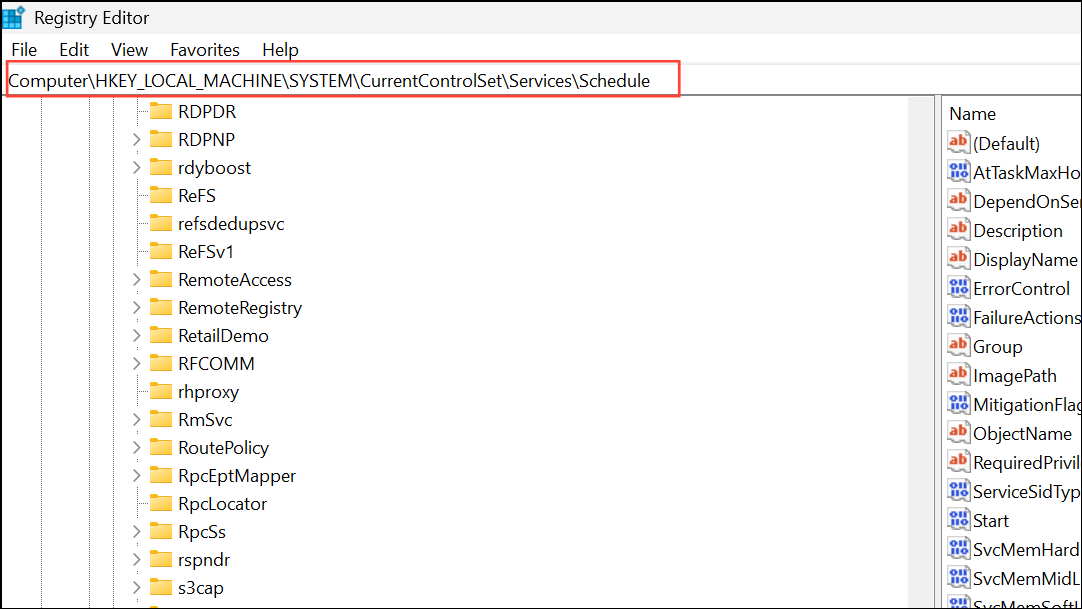Click the REG_SZ icon beside ImagePath
This screenshot has height=609, width=1082.
(x=958, y=375)
